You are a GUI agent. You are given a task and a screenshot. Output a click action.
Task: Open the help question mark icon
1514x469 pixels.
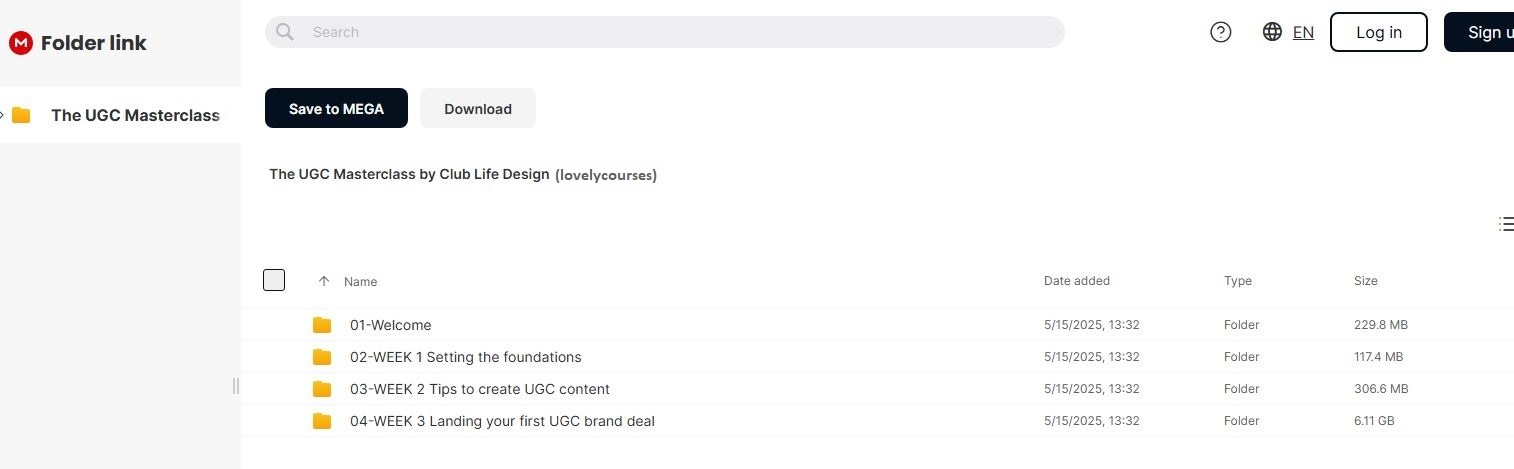tap(1220, 32)
